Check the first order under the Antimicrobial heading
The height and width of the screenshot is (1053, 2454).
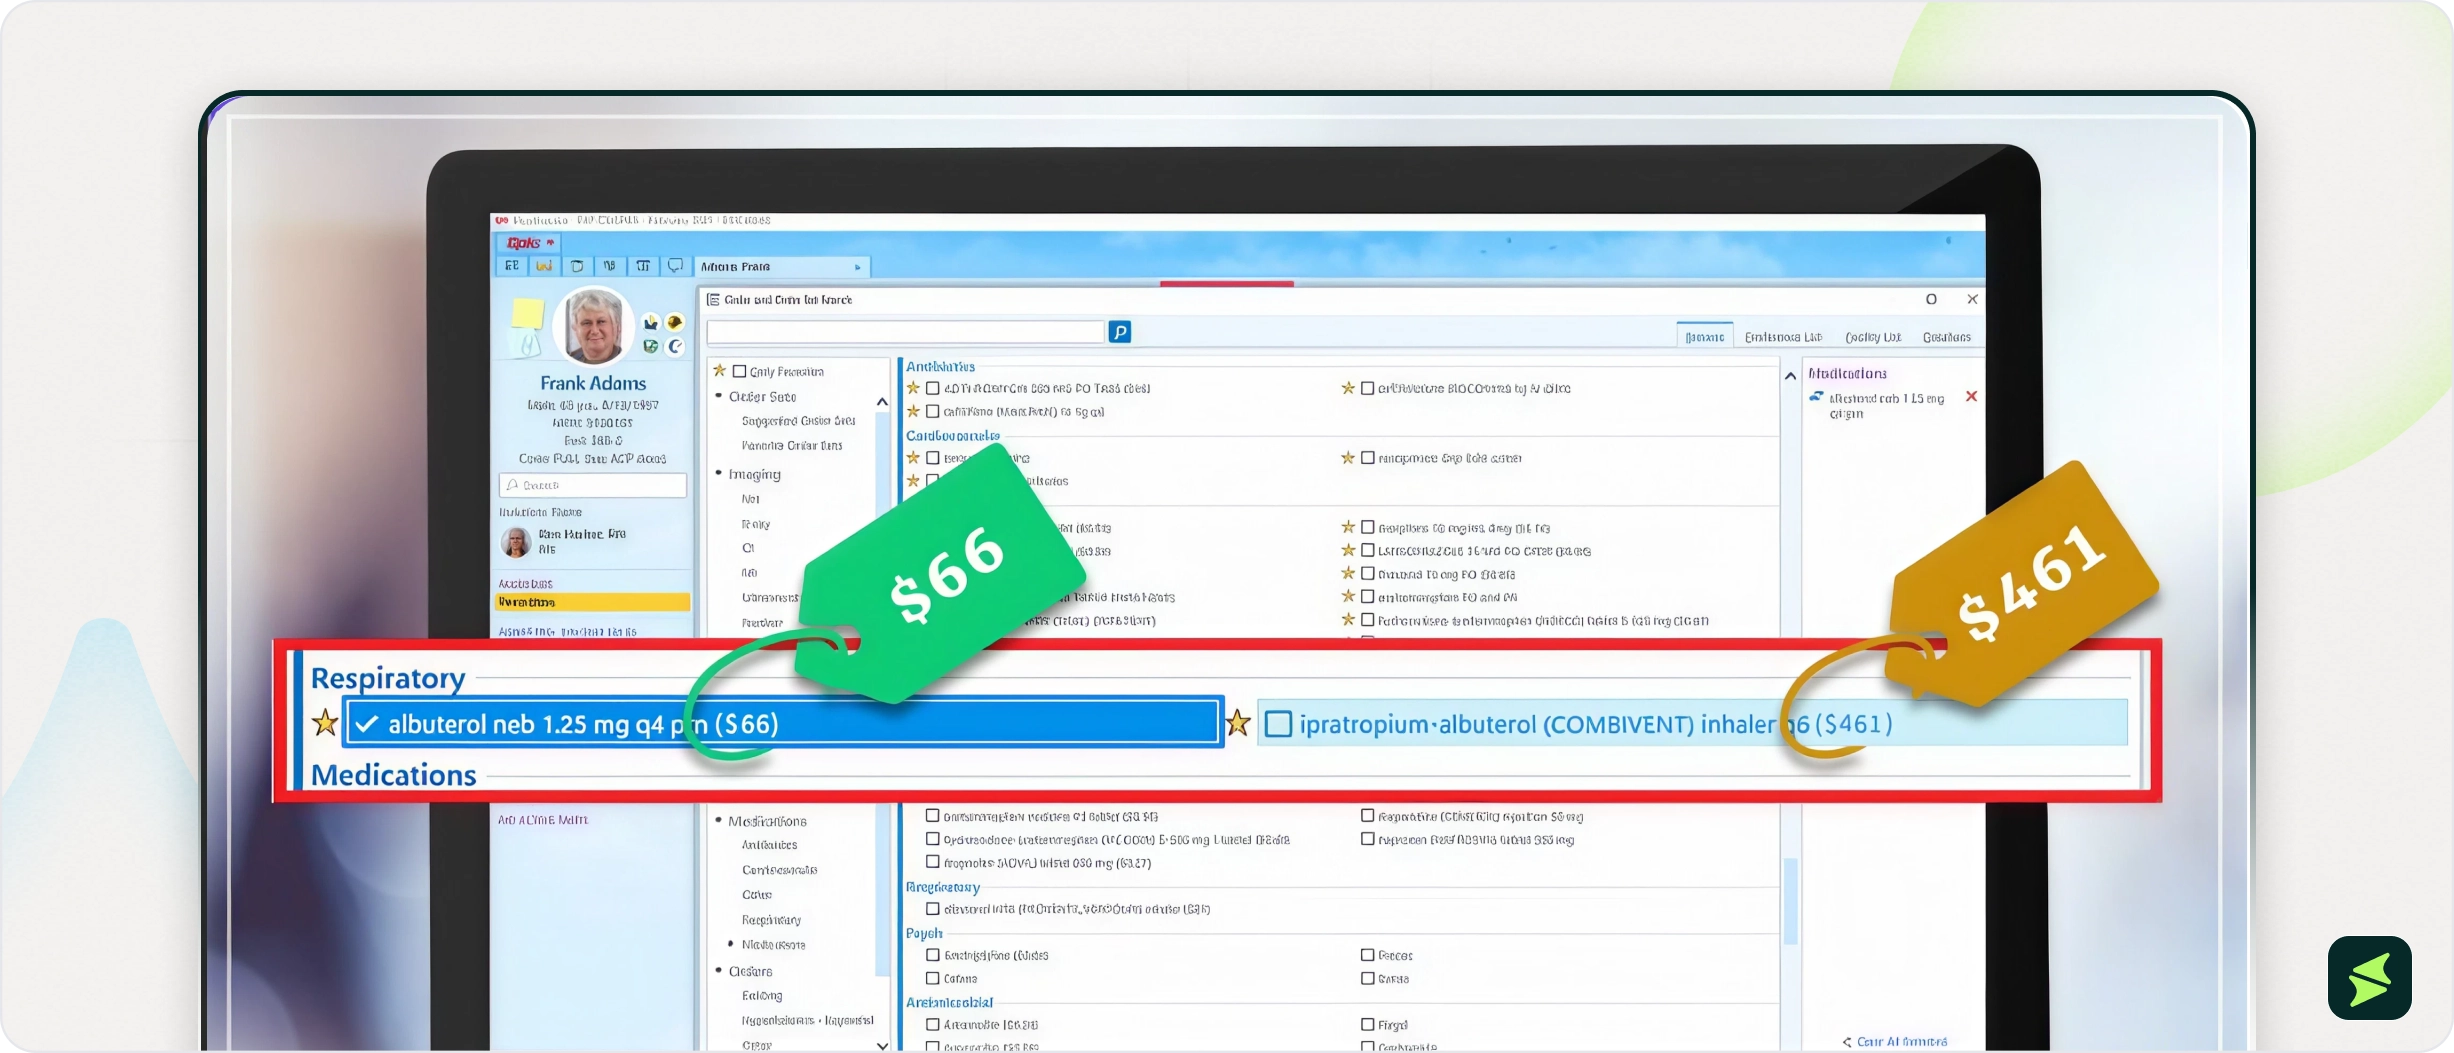tap(933, 1024)
